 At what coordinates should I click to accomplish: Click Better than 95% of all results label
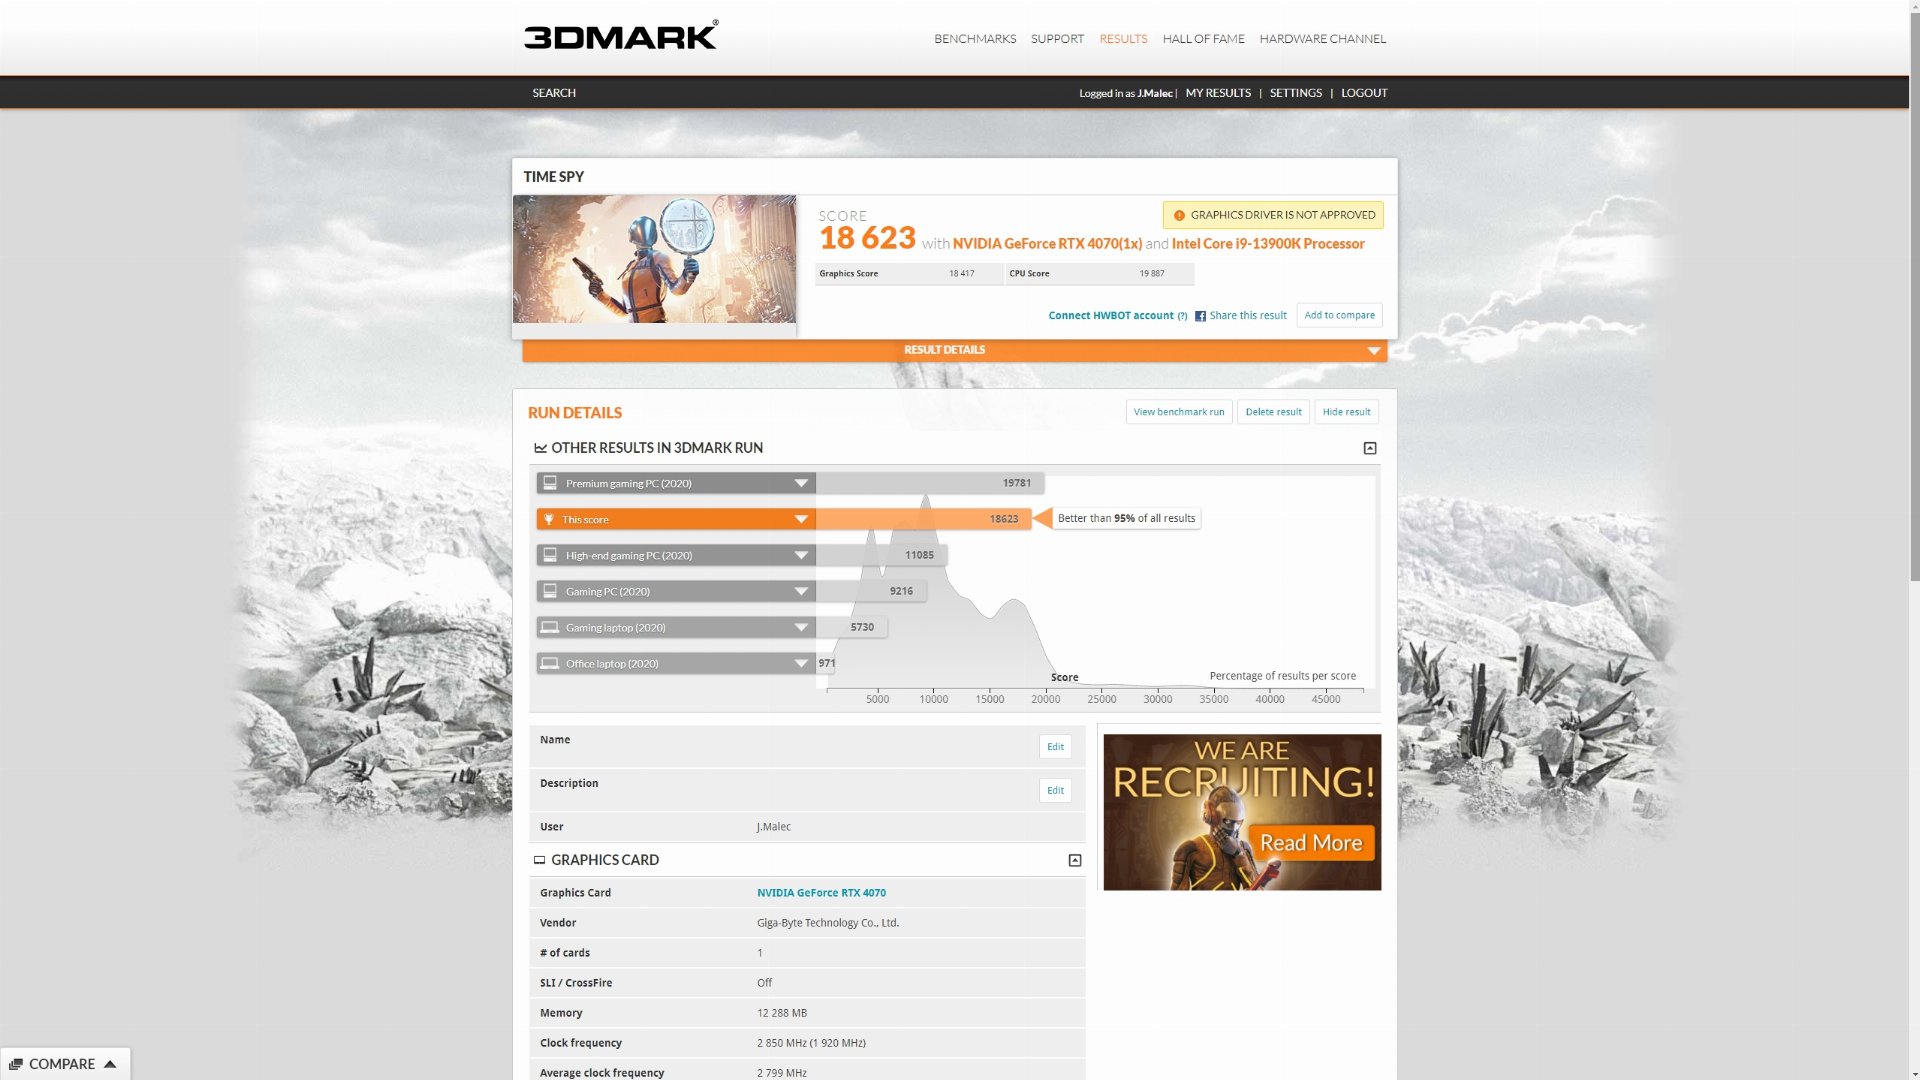1126,518
